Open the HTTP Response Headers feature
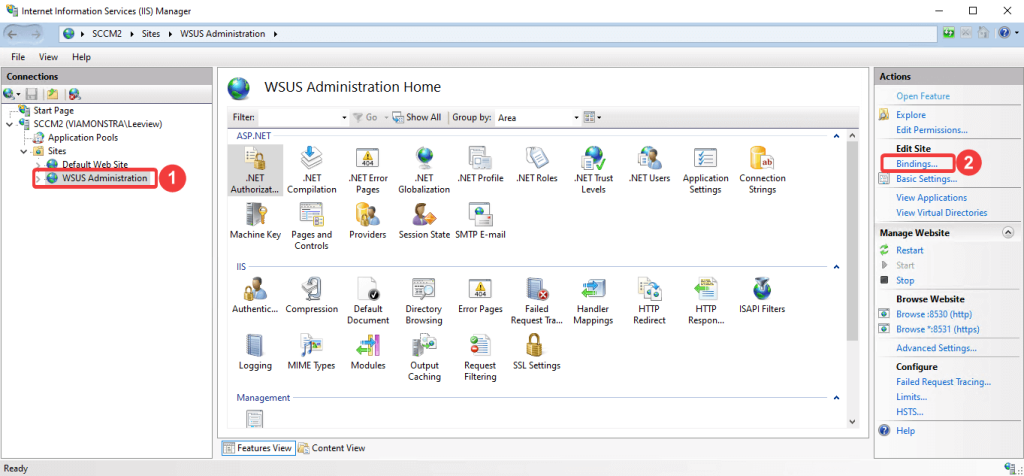The height and width of the screenshot is (476, 1024). coord(706,301)
